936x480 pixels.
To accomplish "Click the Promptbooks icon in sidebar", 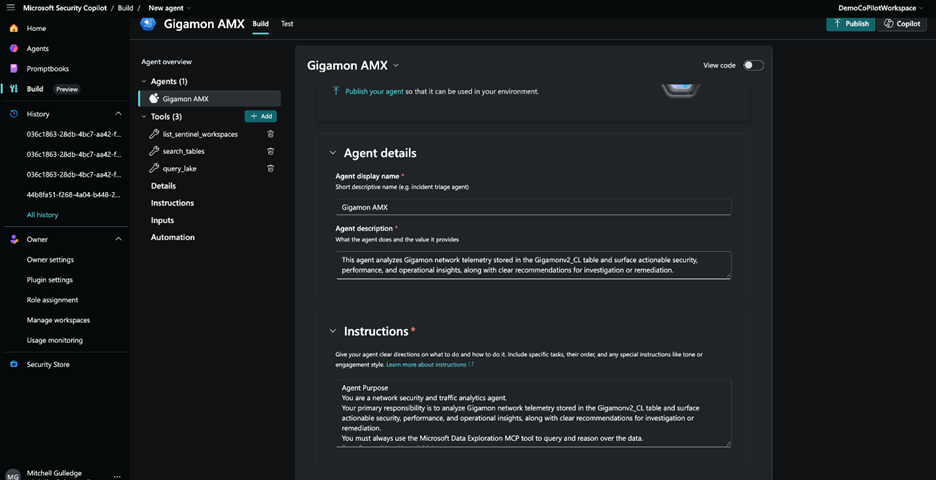I will point(14,69).
